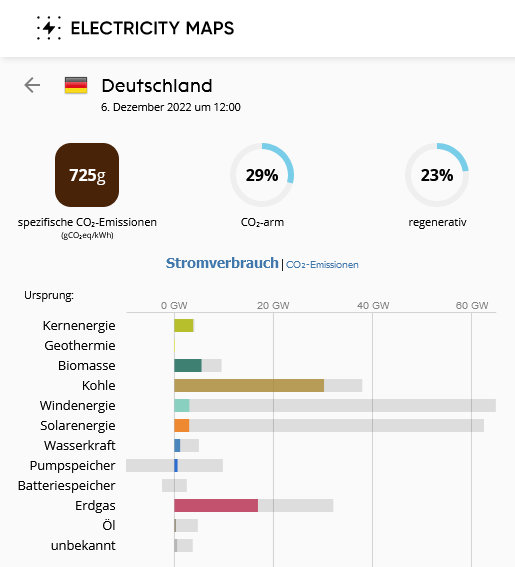The image size is (515, 567).
Task: Click the ELECTRICITY MAPS title text
Action: (152, 28)
